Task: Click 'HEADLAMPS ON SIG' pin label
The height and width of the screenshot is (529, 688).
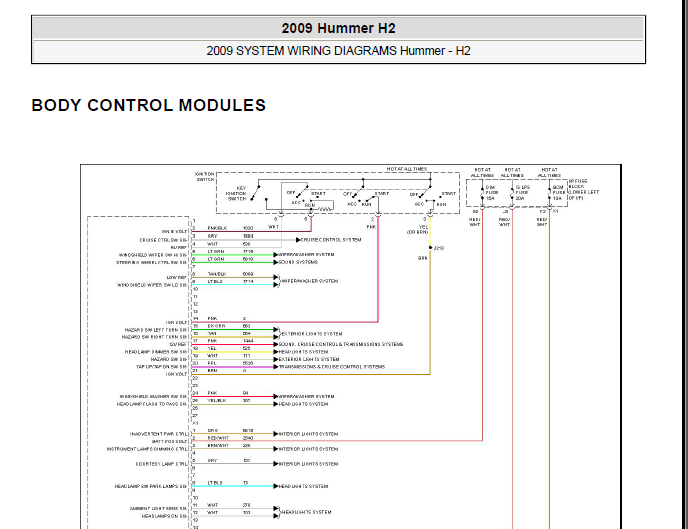Action: [165, 516]
